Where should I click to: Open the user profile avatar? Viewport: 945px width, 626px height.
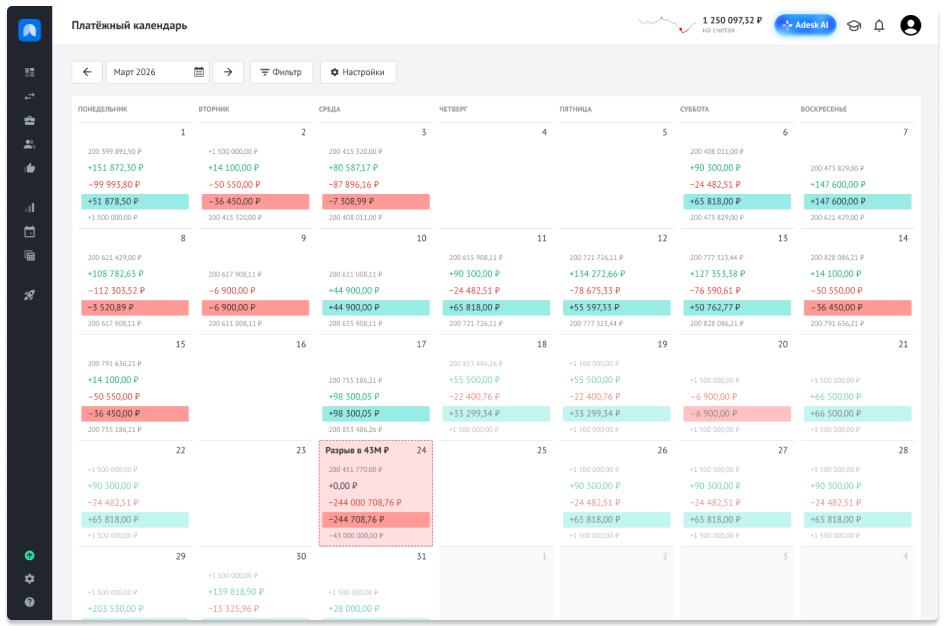coord(911,25)
